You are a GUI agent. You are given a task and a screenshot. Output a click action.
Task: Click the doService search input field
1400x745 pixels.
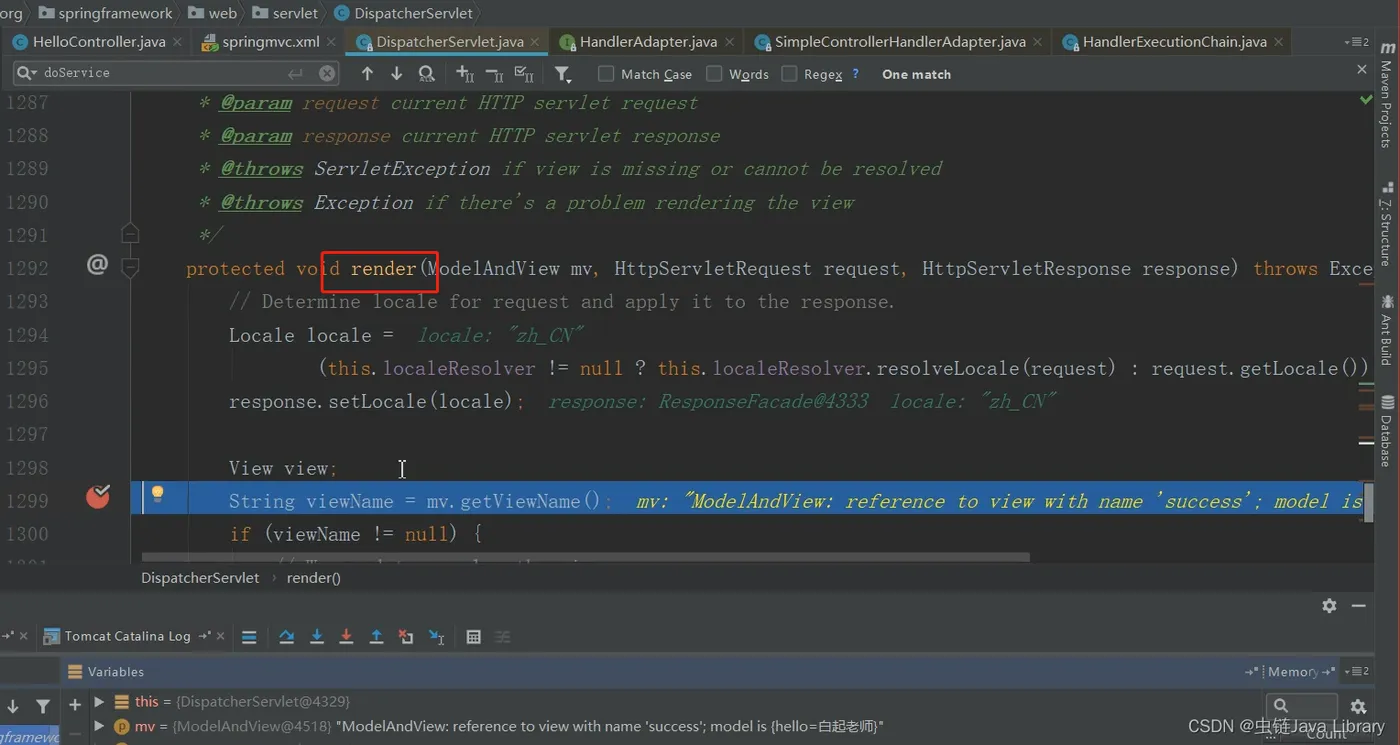pyautogui.click(x=175, y=73)
